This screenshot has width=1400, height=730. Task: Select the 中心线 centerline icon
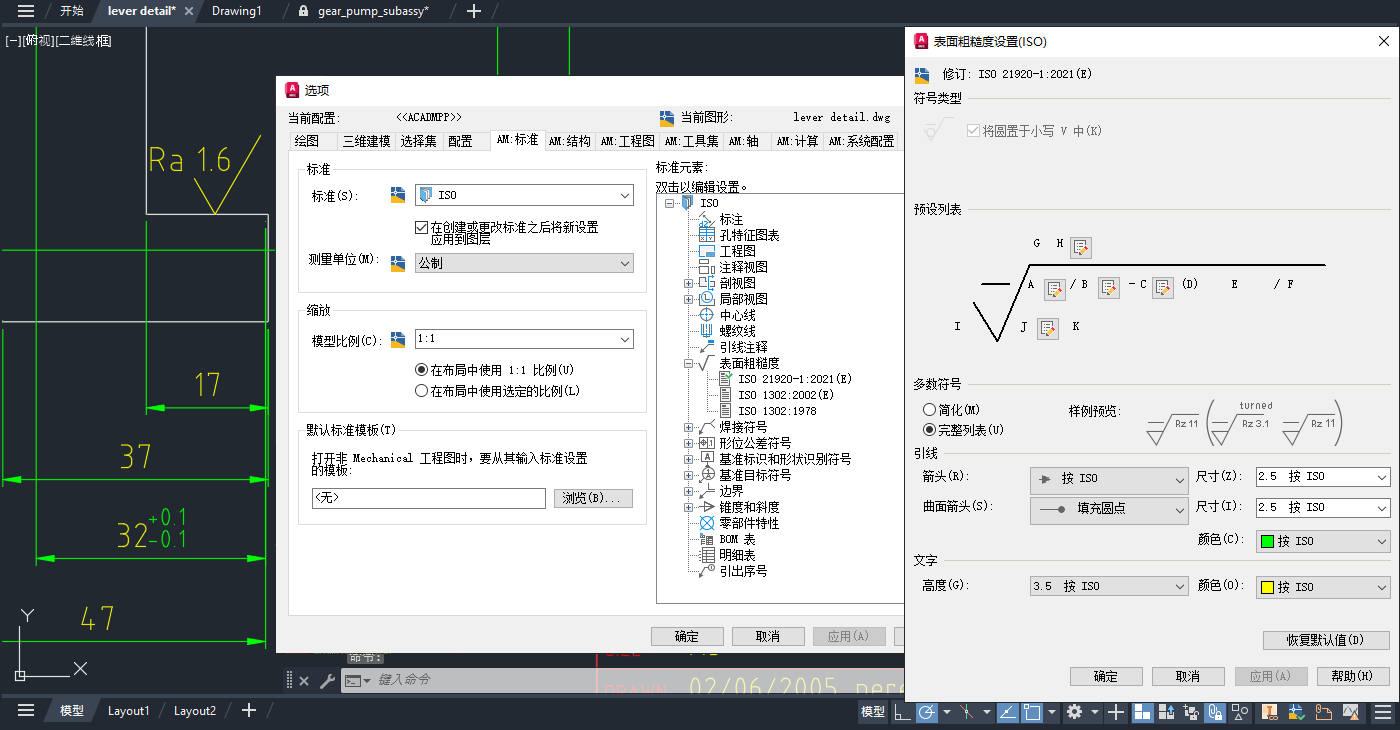(x=707, y=315)
